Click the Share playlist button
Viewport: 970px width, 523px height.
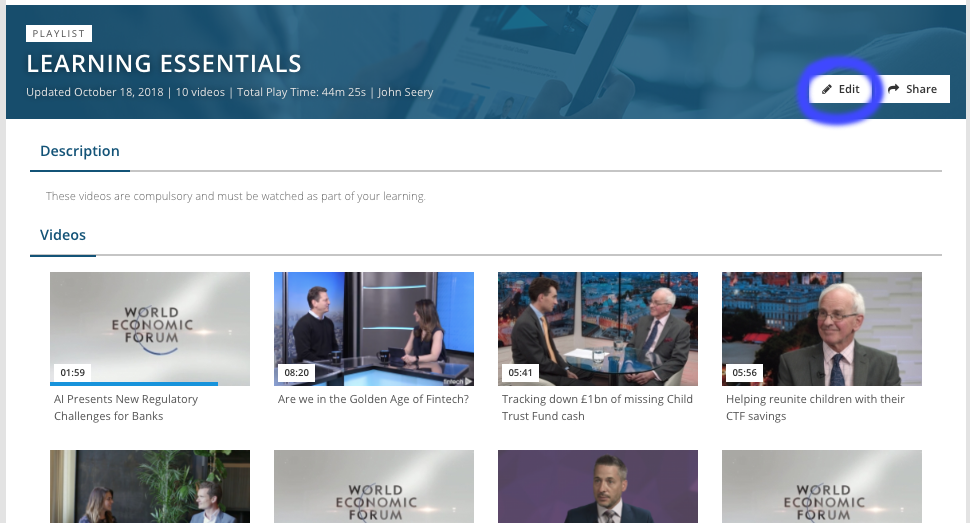tap(911, 89)
